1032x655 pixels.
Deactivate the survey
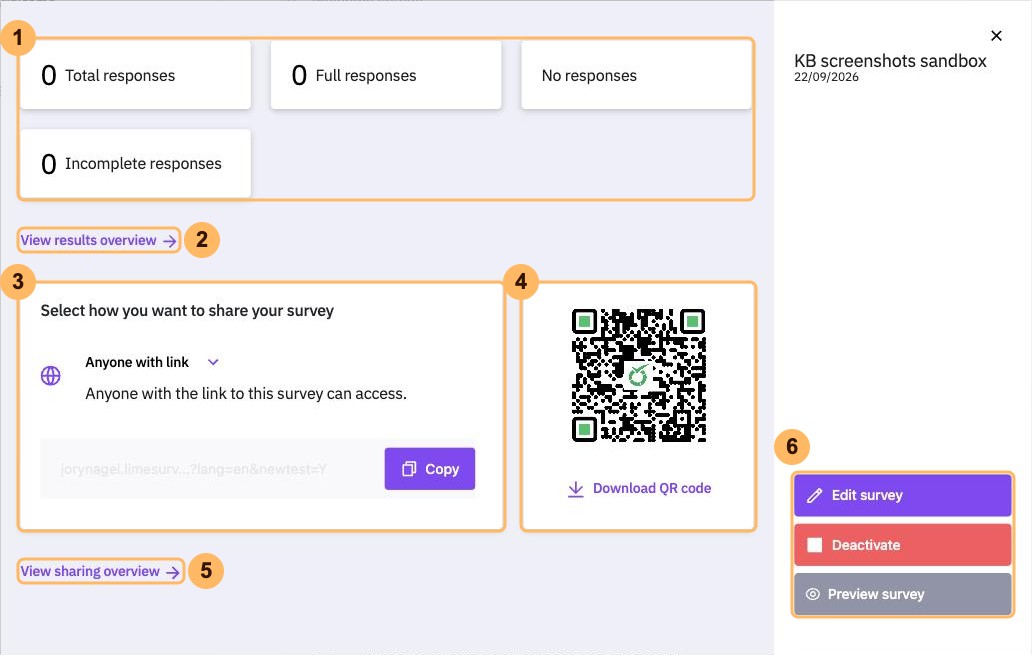[902, 545]
